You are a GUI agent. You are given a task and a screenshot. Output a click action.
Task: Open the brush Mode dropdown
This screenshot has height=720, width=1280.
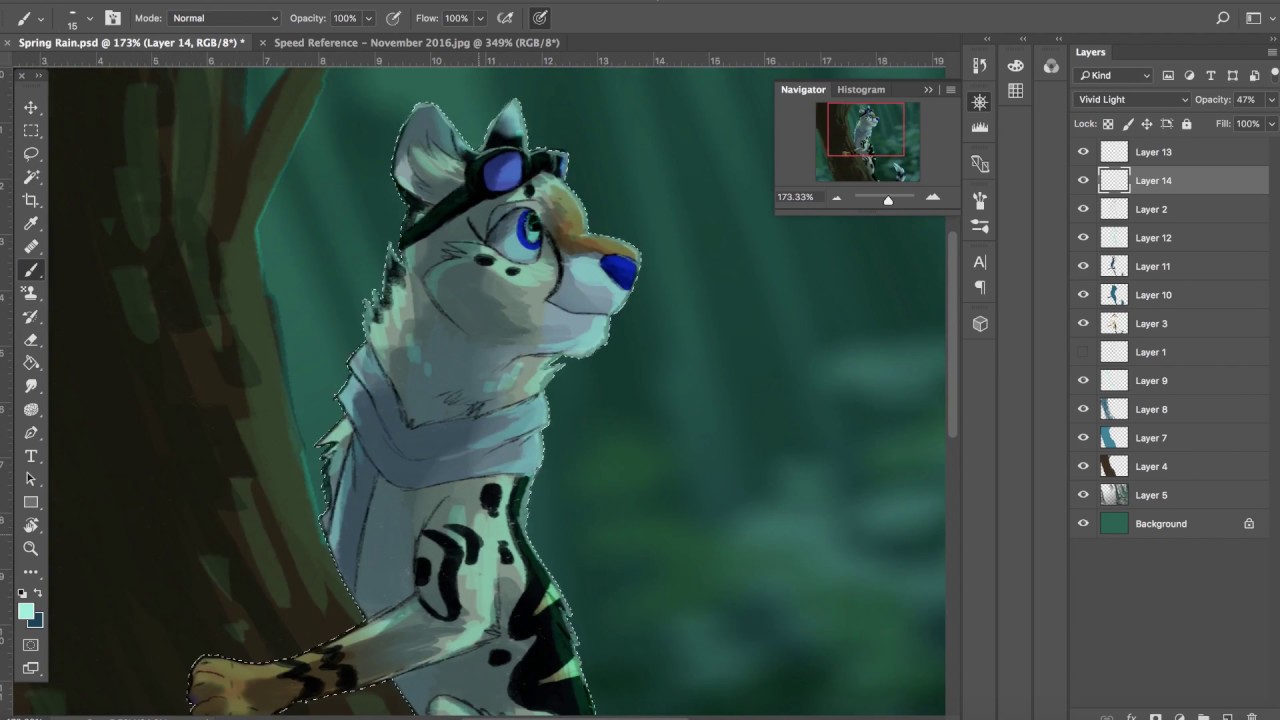pyautogui.click(x=225, y=18)
